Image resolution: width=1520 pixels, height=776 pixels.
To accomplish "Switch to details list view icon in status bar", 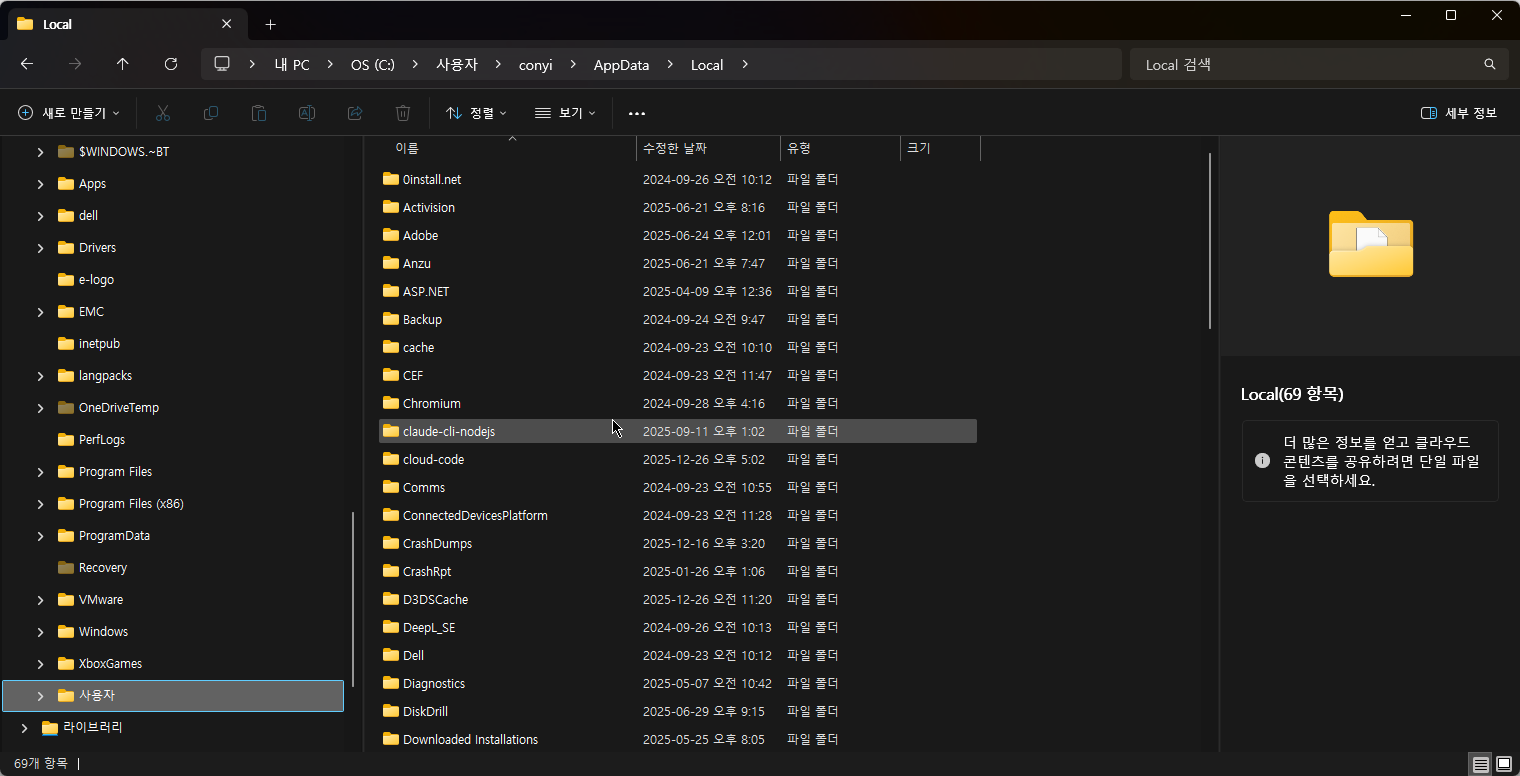I will pyautogui.click(x=1481, y=765).
